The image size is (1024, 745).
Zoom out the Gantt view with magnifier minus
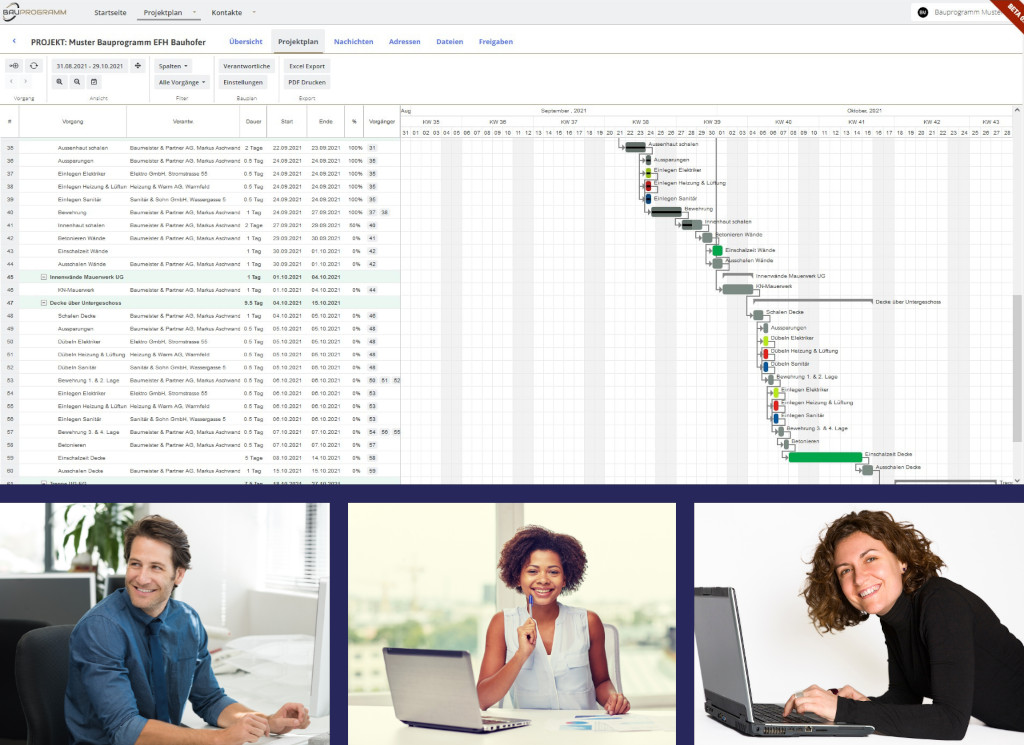tap(77, 82)
